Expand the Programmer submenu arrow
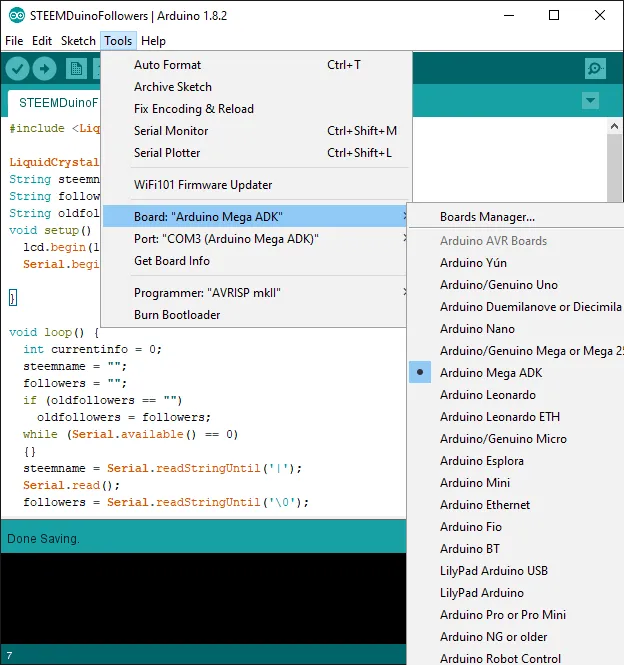The height and width of the screenshot is (665, 624). click(405, 292)
